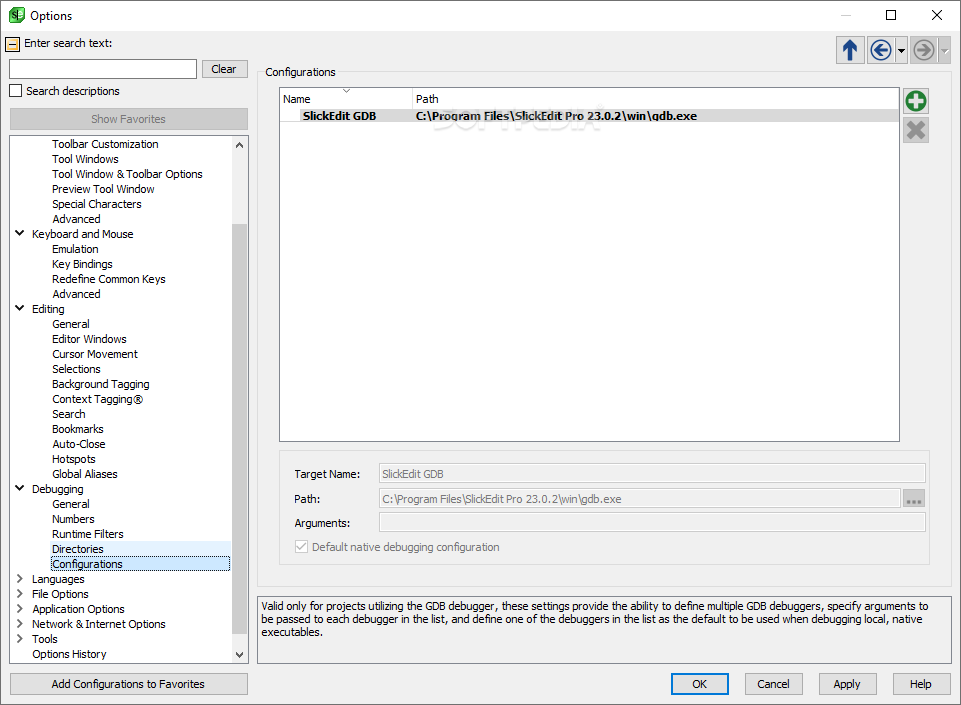Go up one level with blue up arrow
The width and height of the screenshot is (961, 705).
pyautogui.click(x=849, y=50)
